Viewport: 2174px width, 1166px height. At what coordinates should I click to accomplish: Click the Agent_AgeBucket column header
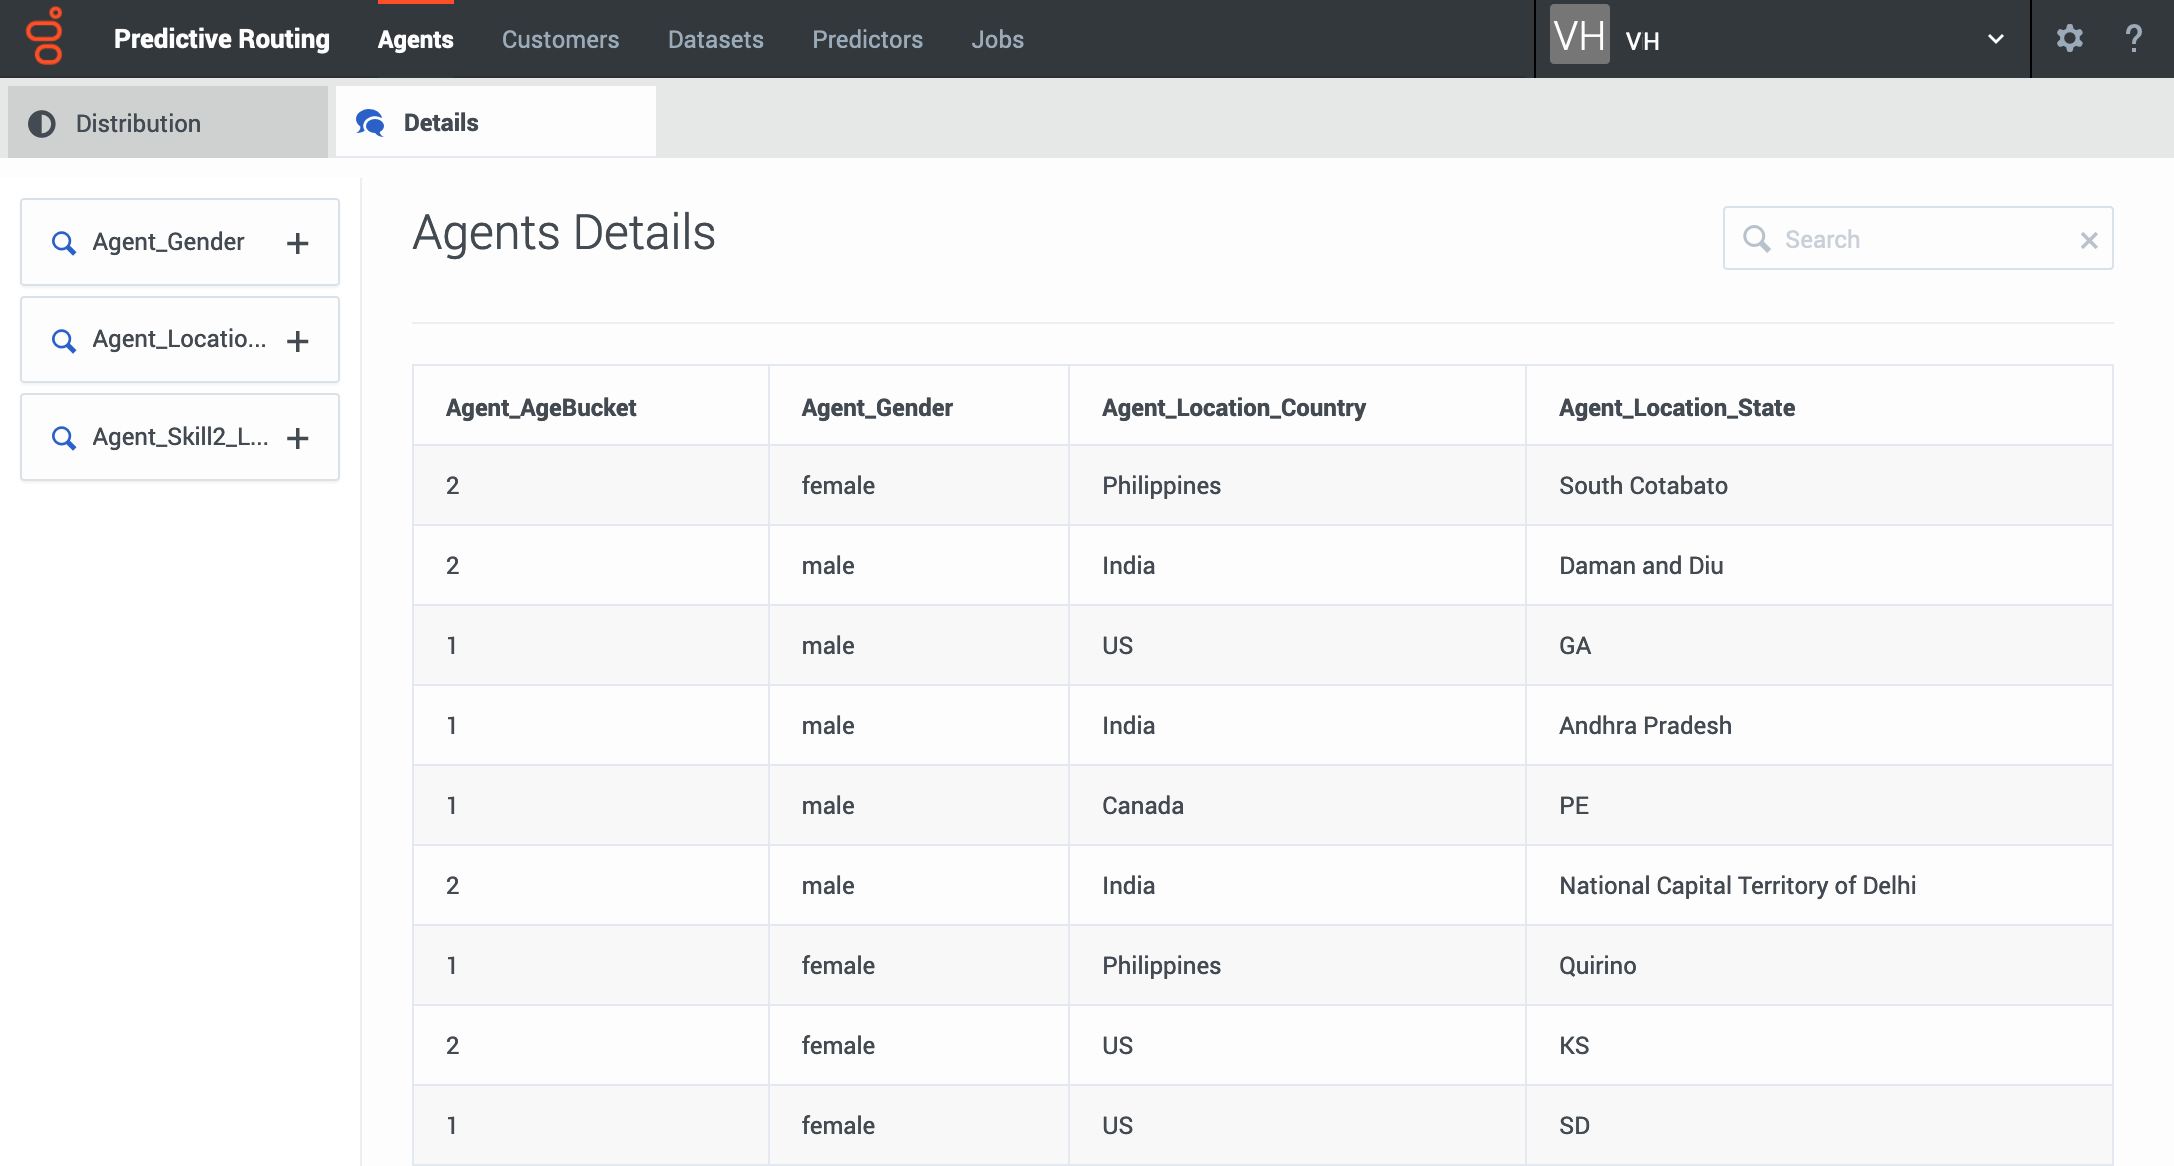tap(541, 408)
